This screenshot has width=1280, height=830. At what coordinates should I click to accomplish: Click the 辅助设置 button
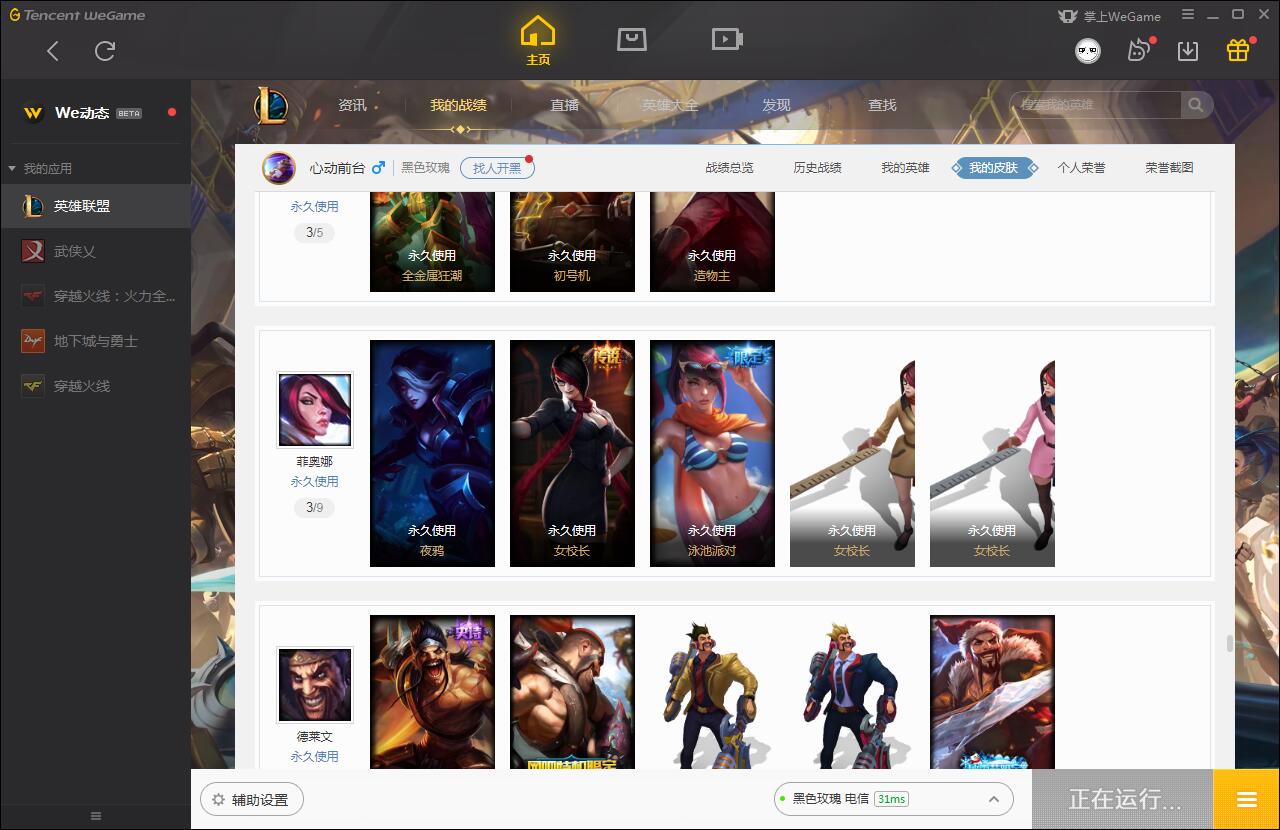point(252,800)
